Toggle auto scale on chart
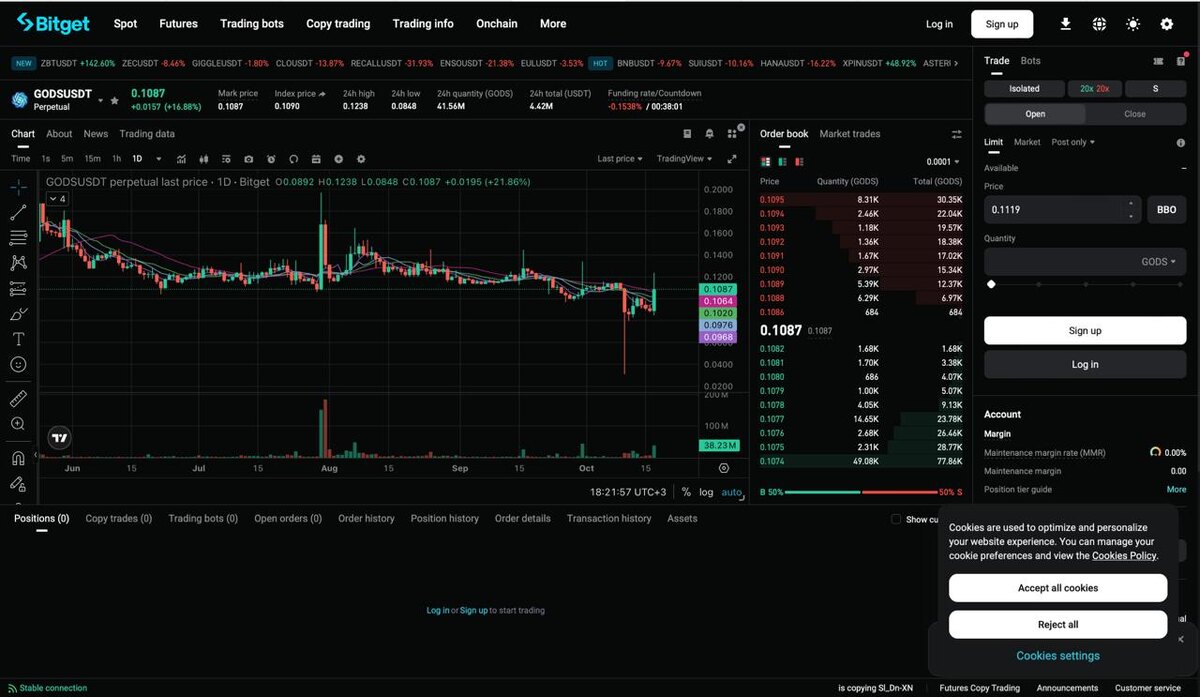The width and height of the screenshot is (1200, 697). (x=732, y=492)
